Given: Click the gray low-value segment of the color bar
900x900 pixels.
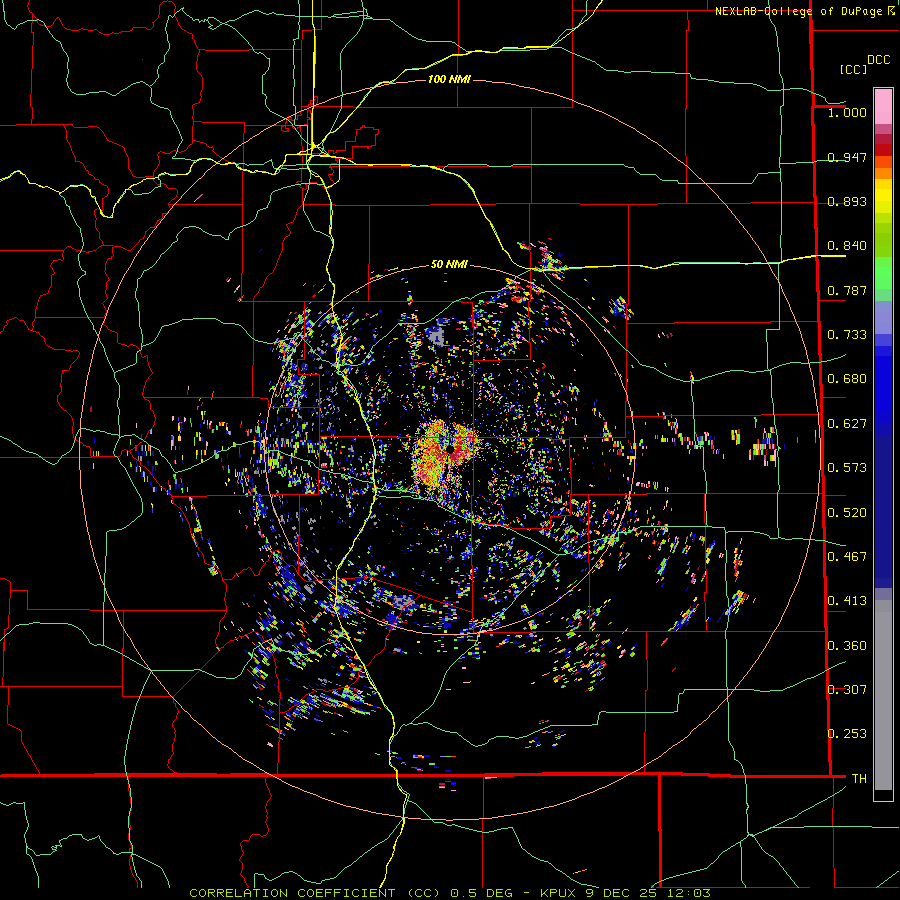Looking at the screenshot, I should coord(883,695).
